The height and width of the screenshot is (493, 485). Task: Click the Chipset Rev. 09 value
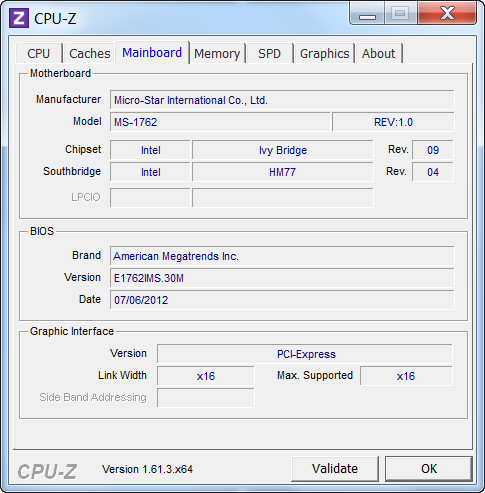(x=433, y=150)
